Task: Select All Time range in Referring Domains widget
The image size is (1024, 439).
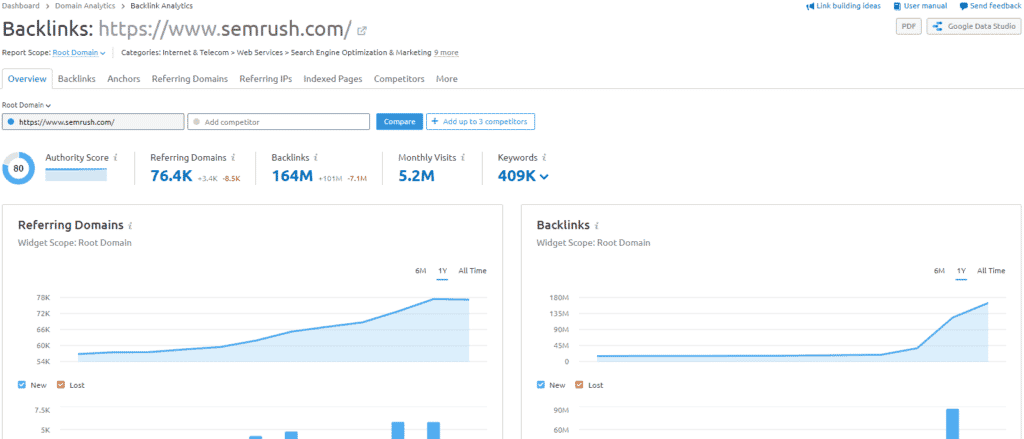Action: click(472, 270)
